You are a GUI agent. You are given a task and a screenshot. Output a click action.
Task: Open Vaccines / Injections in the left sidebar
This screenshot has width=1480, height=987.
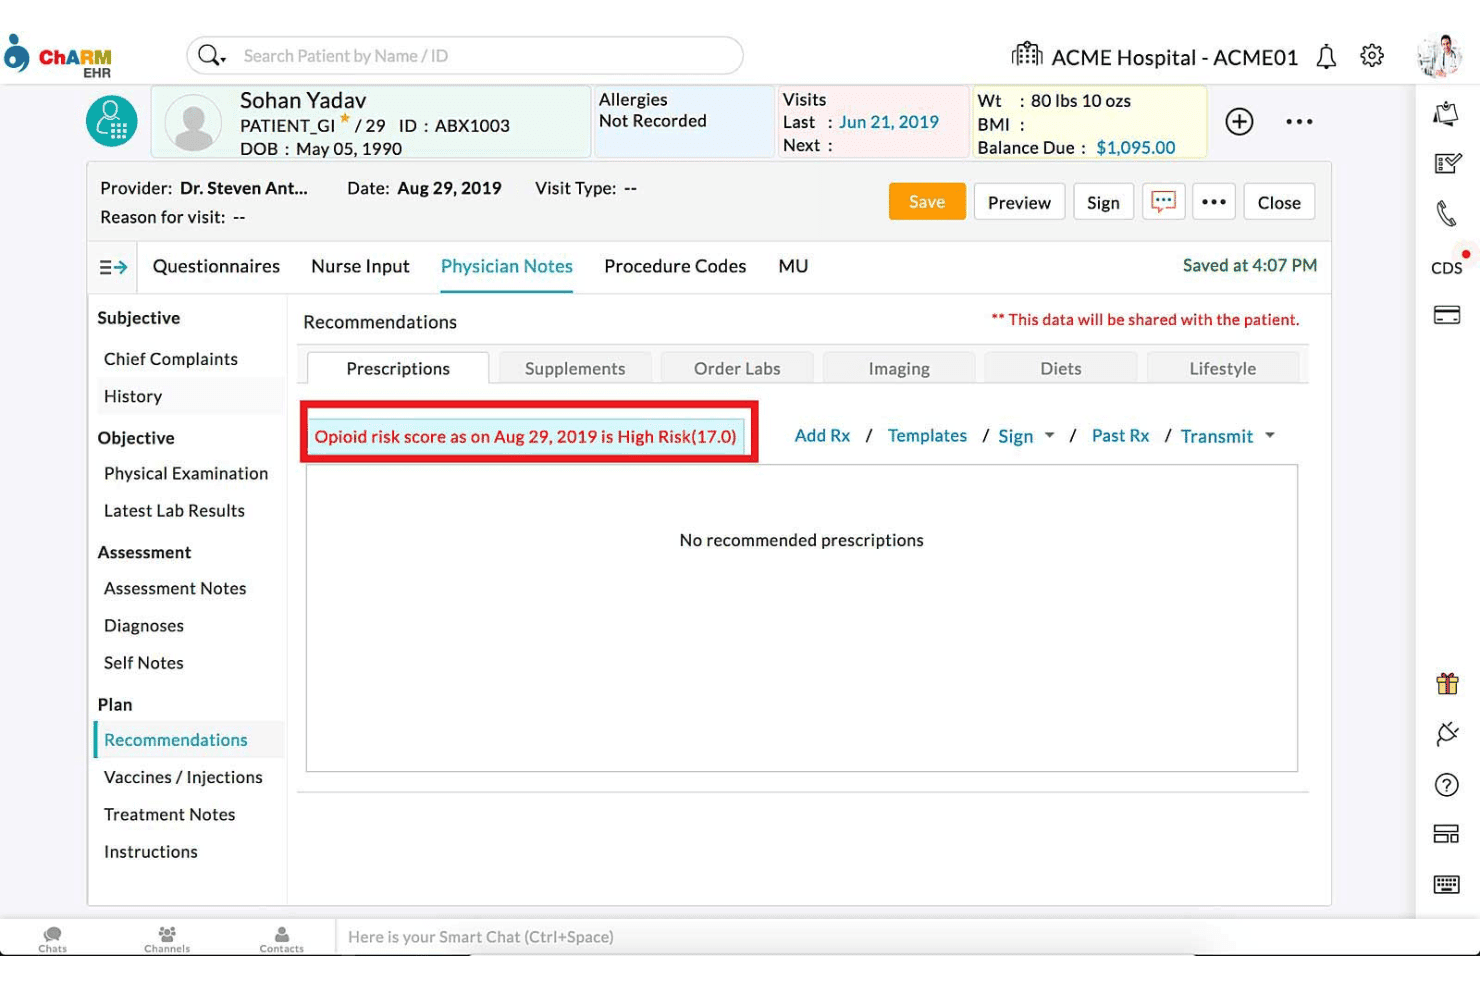tap(183, 777)
